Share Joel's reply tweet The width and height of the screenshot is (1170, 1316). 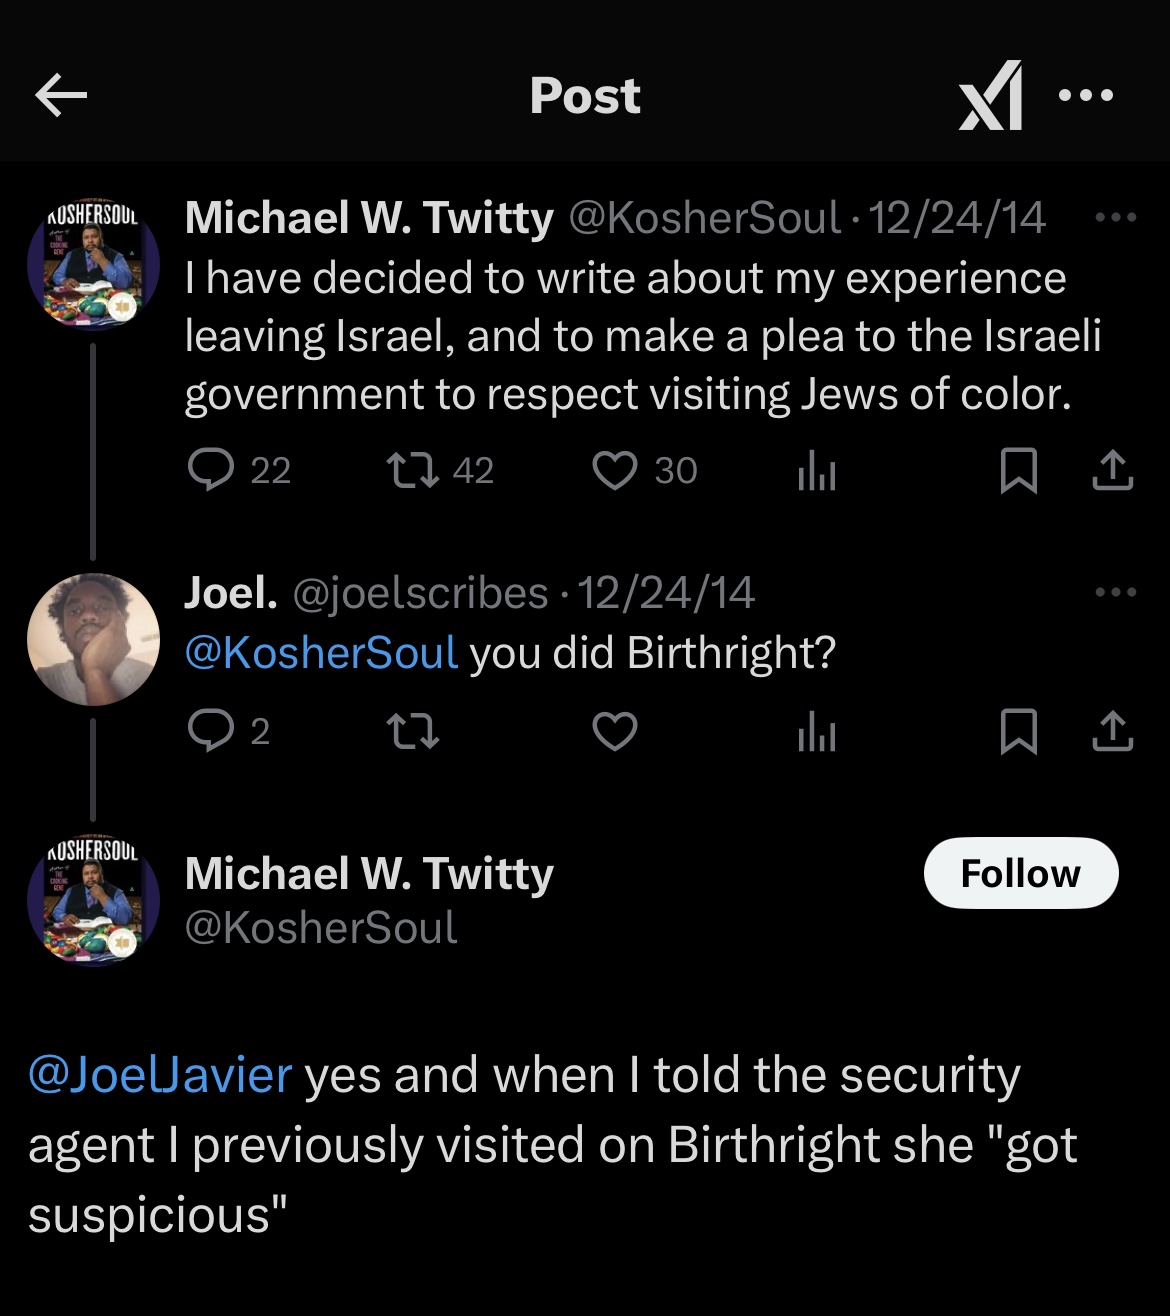pyautogui.click(x=1112, y=731)
